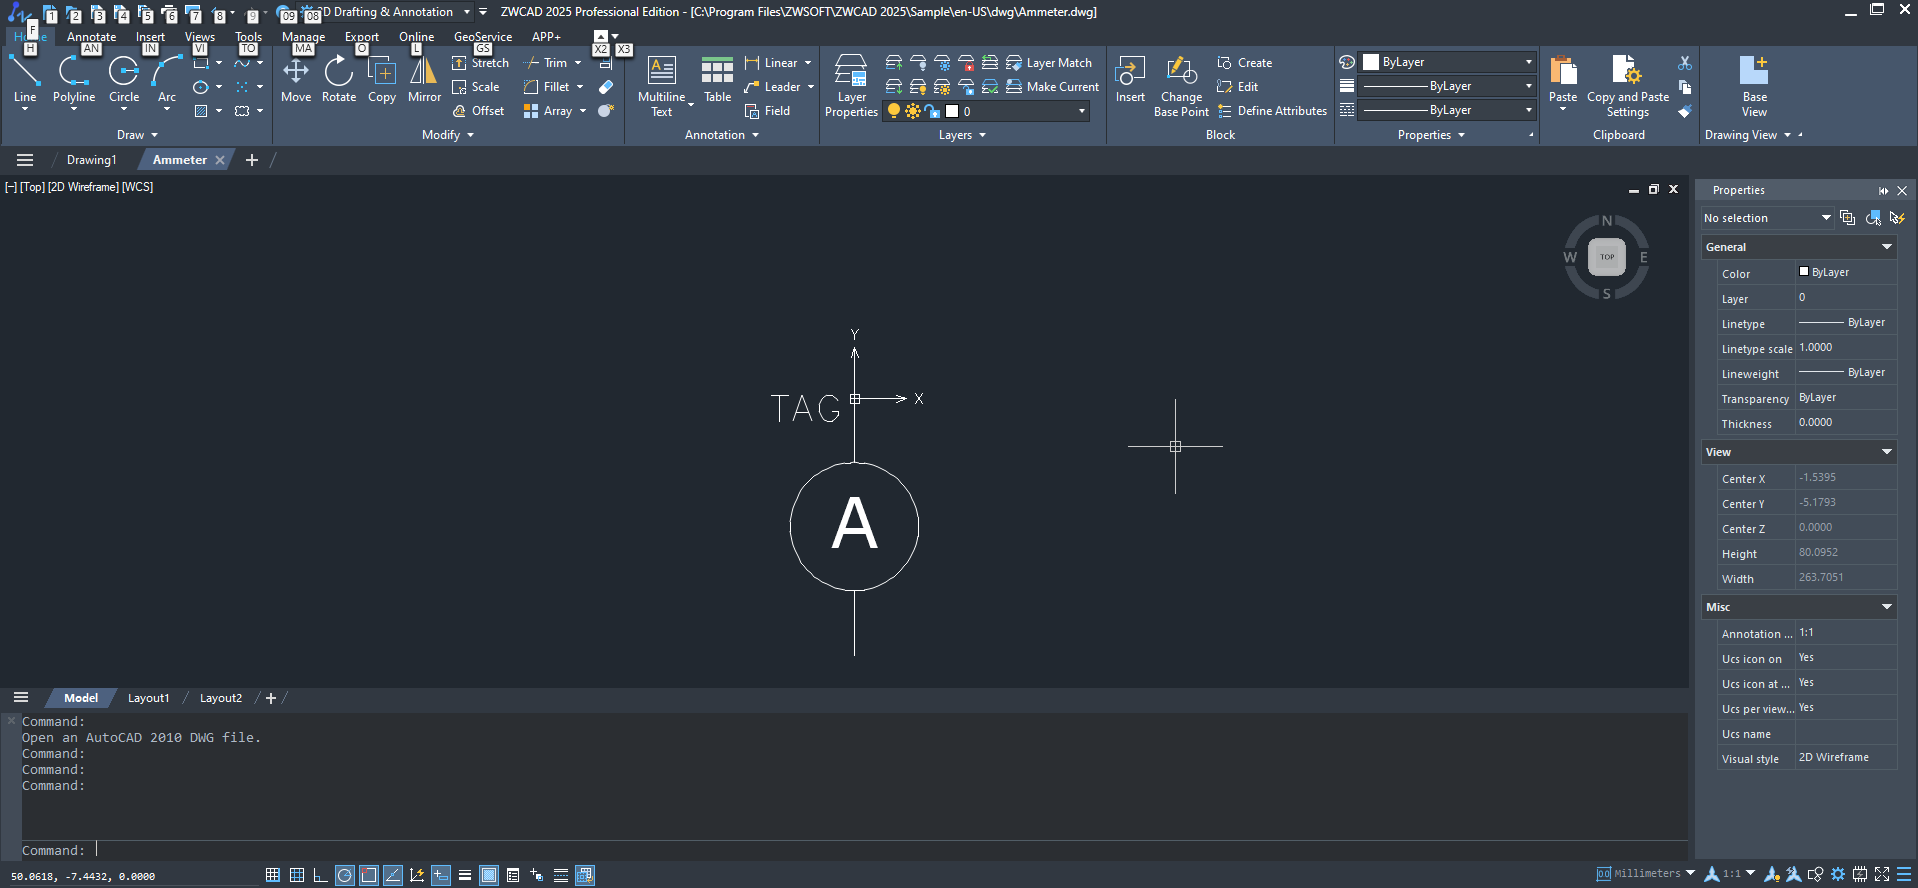Viewport: 1918px width, 888px height.
Task: Click the Fillet button
Action: tap(548, 87)
